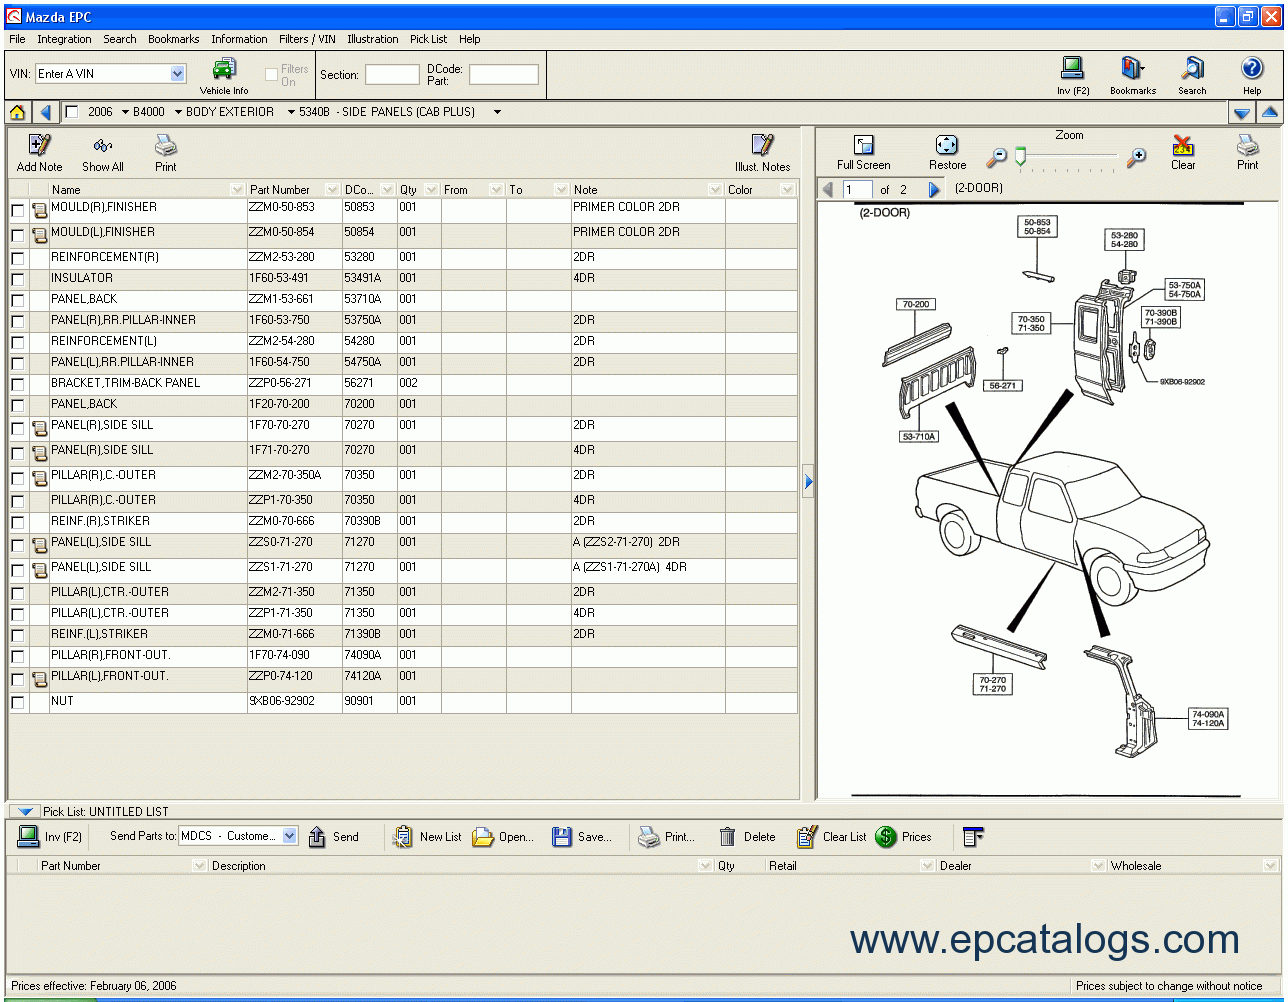The image size is (1288, 1002).
Task: Click the zoom out magnifier icon
Action: pyautogui.click(x=996, y=158)
